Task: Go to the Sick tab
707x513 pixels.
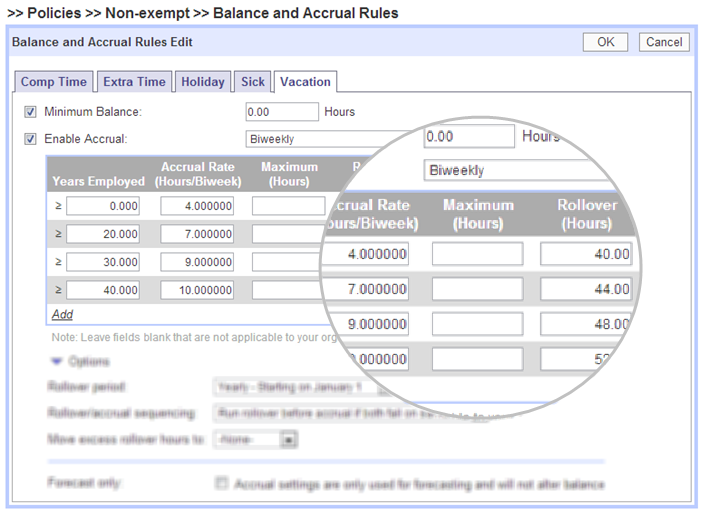Action: [x=253, y=82]
